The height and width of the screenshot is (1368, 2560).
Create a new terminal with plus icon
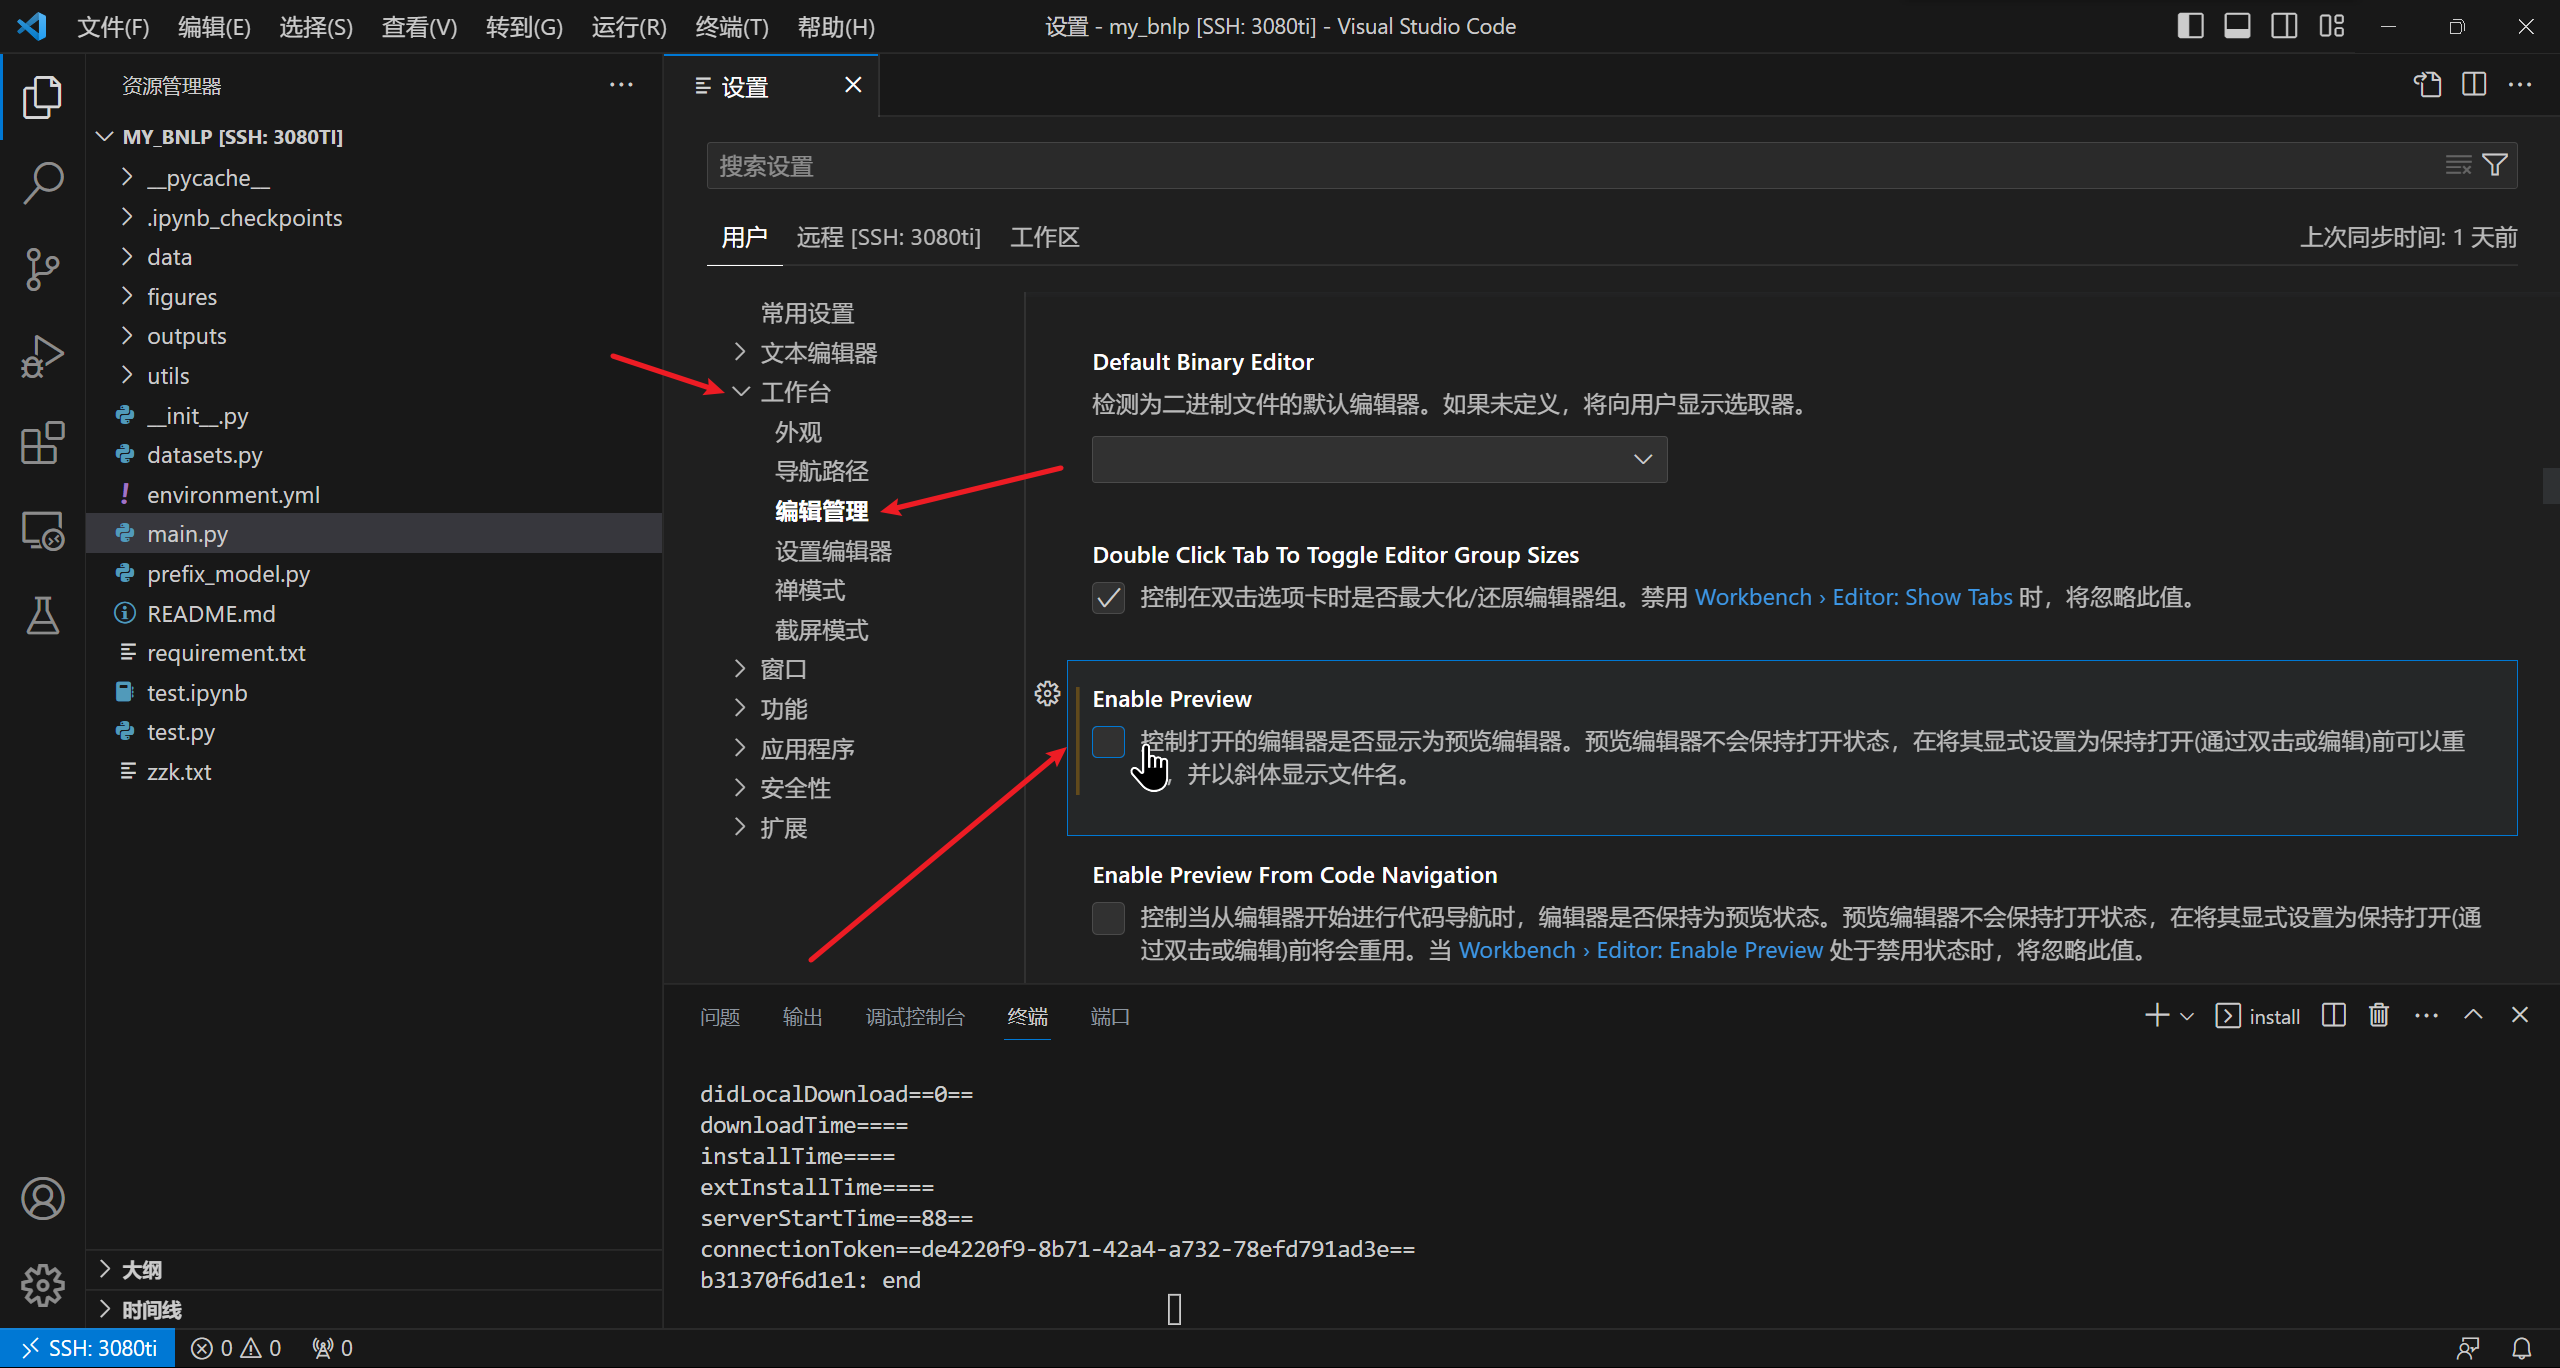pos(2157,1015)
